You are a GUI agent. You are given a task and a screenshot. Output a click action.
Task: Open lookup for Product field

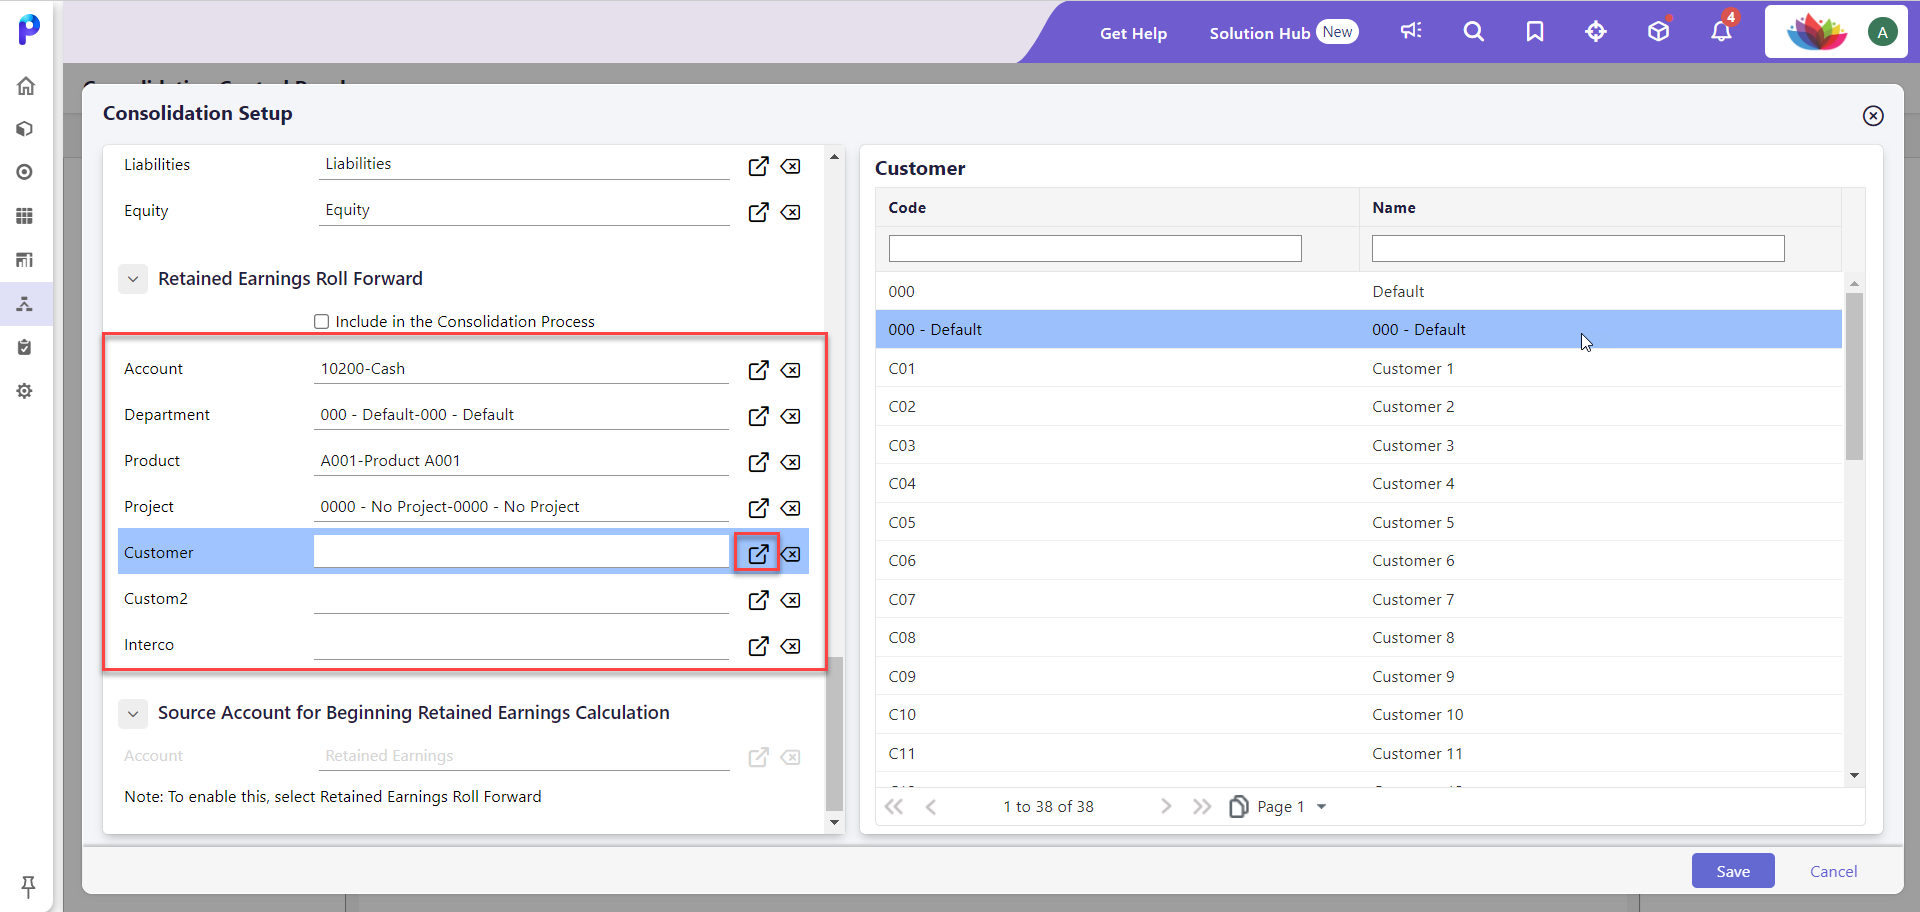pos(759,462)
